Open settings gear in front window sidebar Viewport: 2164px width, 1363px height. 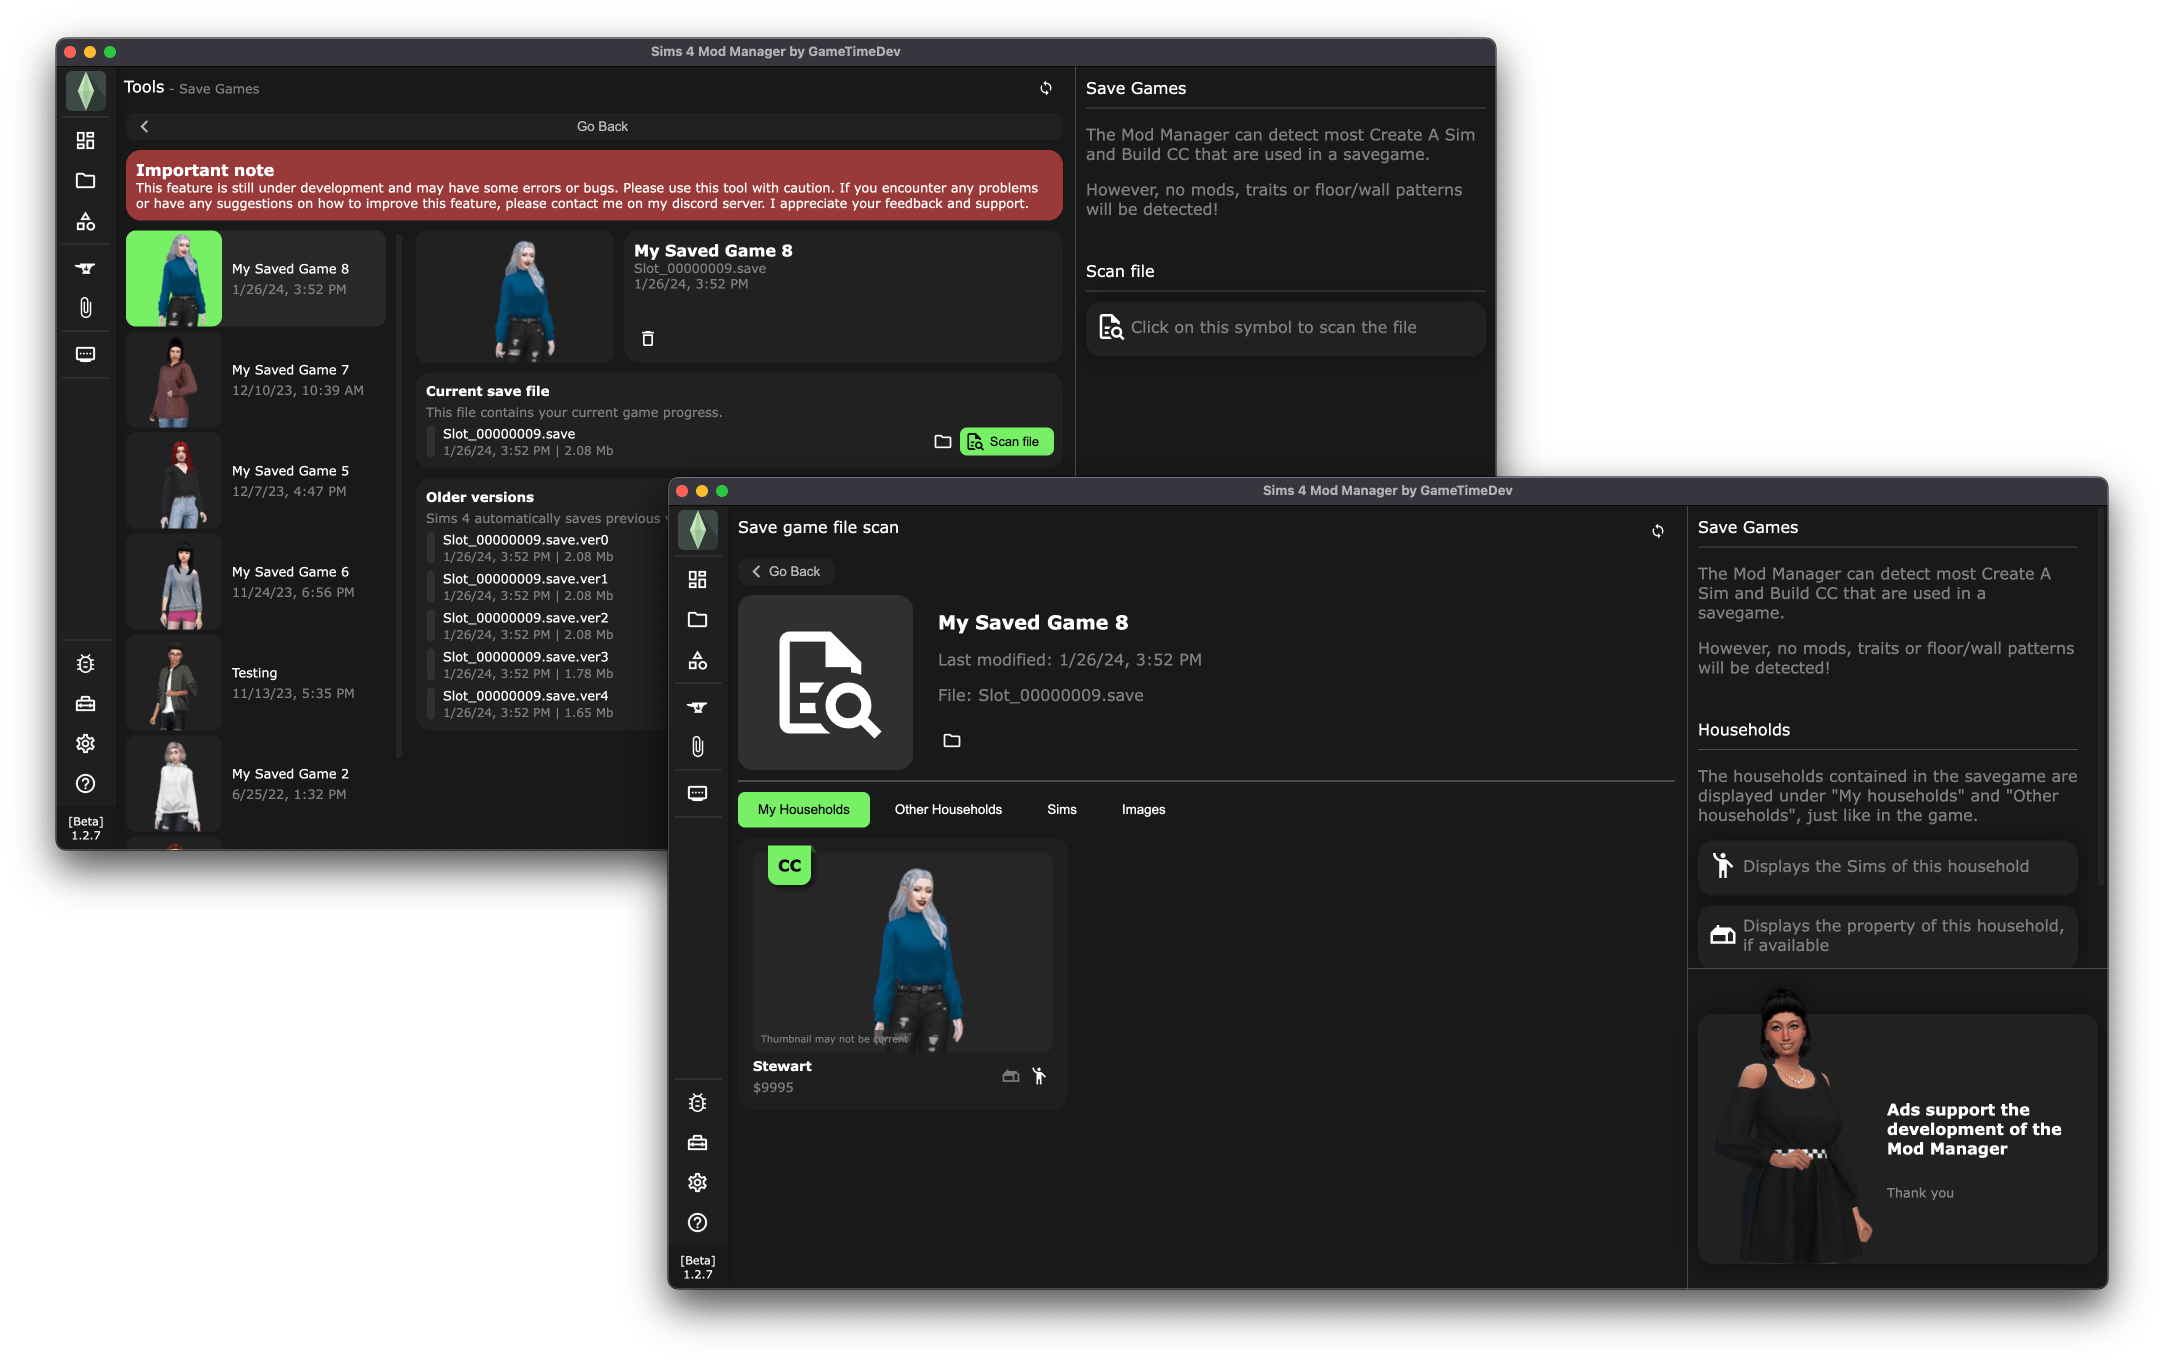(698, 1183)
